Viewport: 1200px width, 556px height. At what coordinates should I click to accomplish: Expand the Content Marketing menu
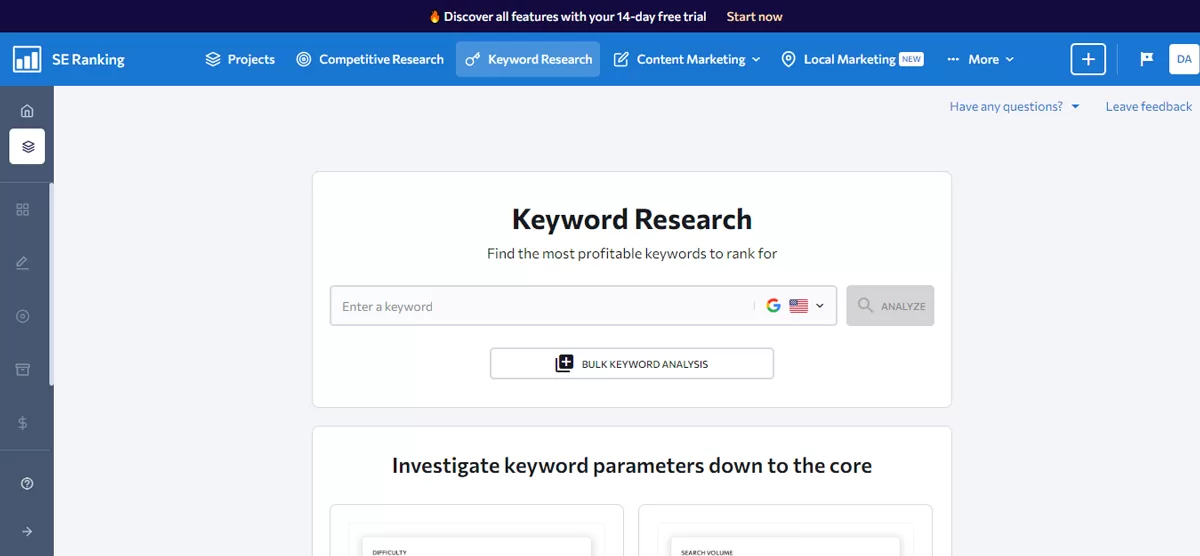click(x=687, y=59)
